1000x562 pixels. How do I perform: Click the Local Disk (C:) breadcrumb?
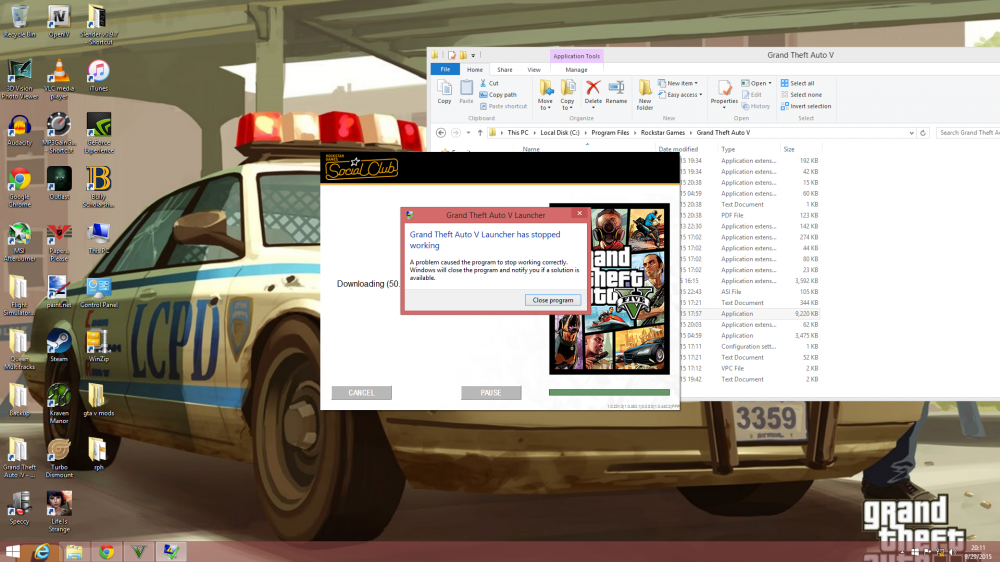[559, 133]
